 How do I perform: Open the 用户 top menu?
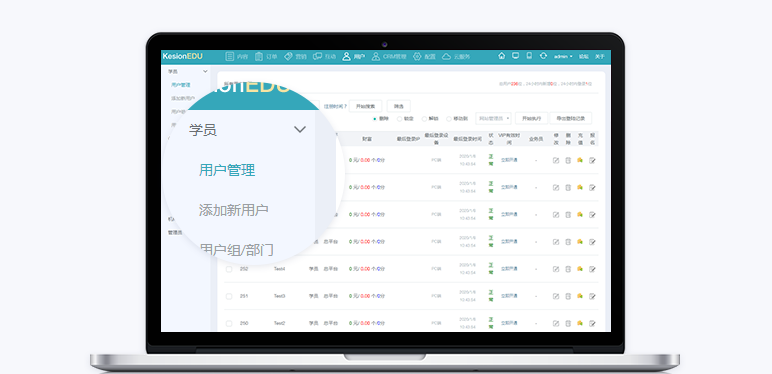click(354, 57)
